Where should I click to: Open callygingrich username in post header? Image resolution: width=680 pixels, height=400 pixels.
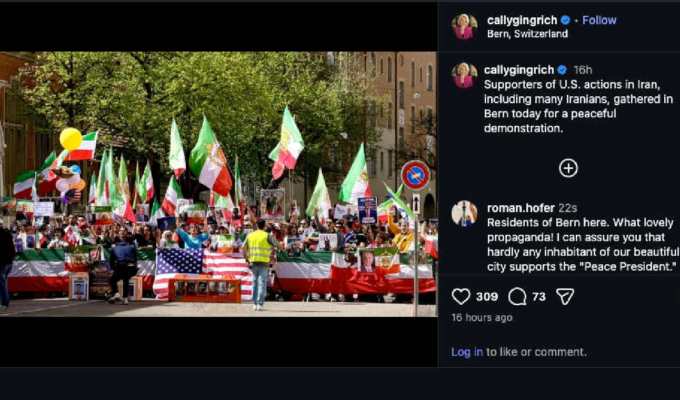coord(522,20)
